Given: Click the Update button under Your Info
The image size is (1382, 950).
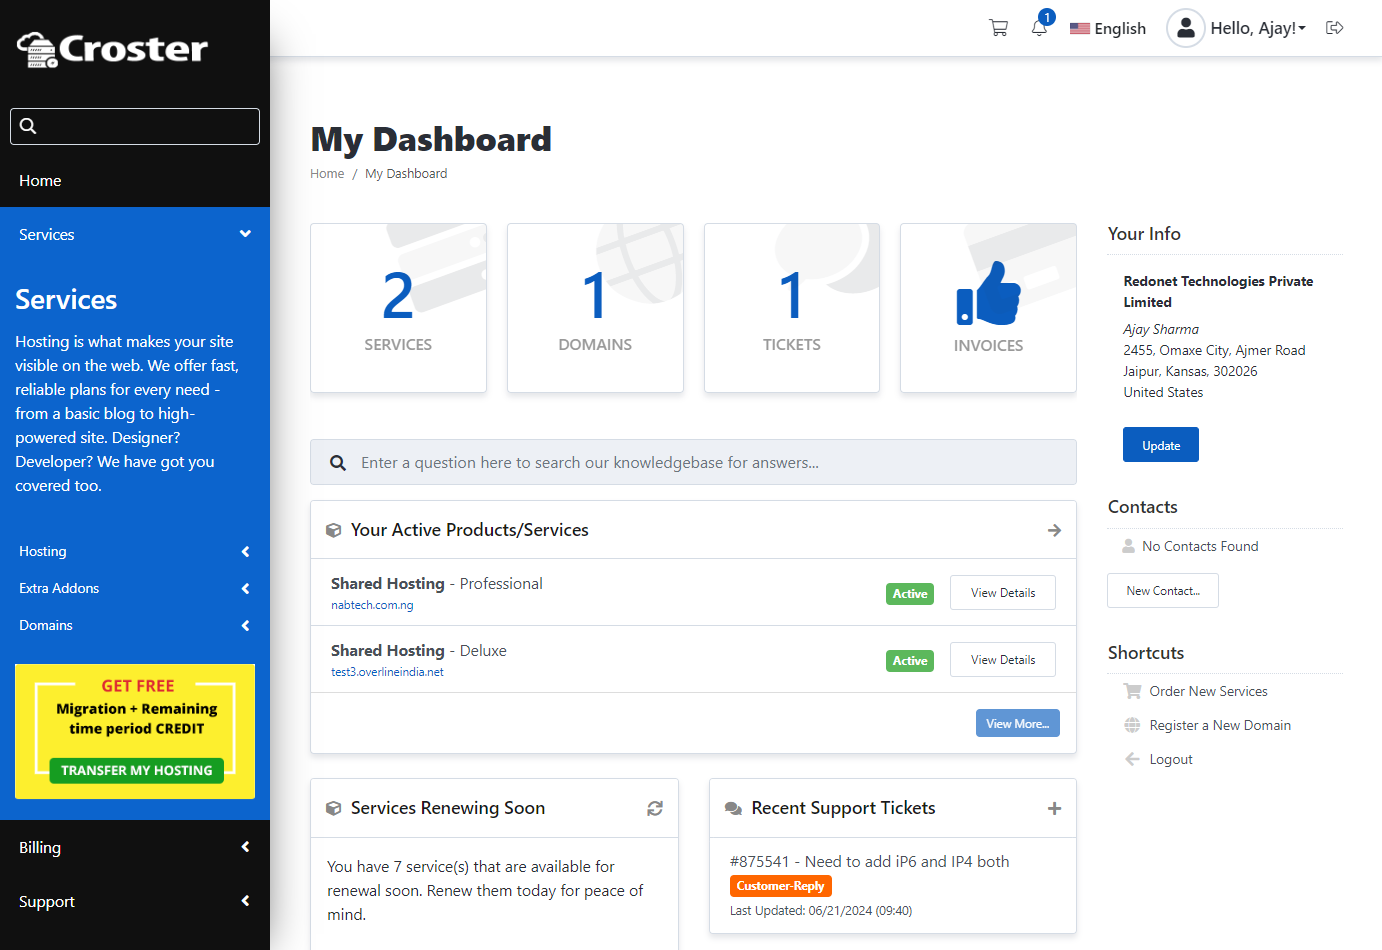Looking at the screenshot, I should tap(1160, 445).
